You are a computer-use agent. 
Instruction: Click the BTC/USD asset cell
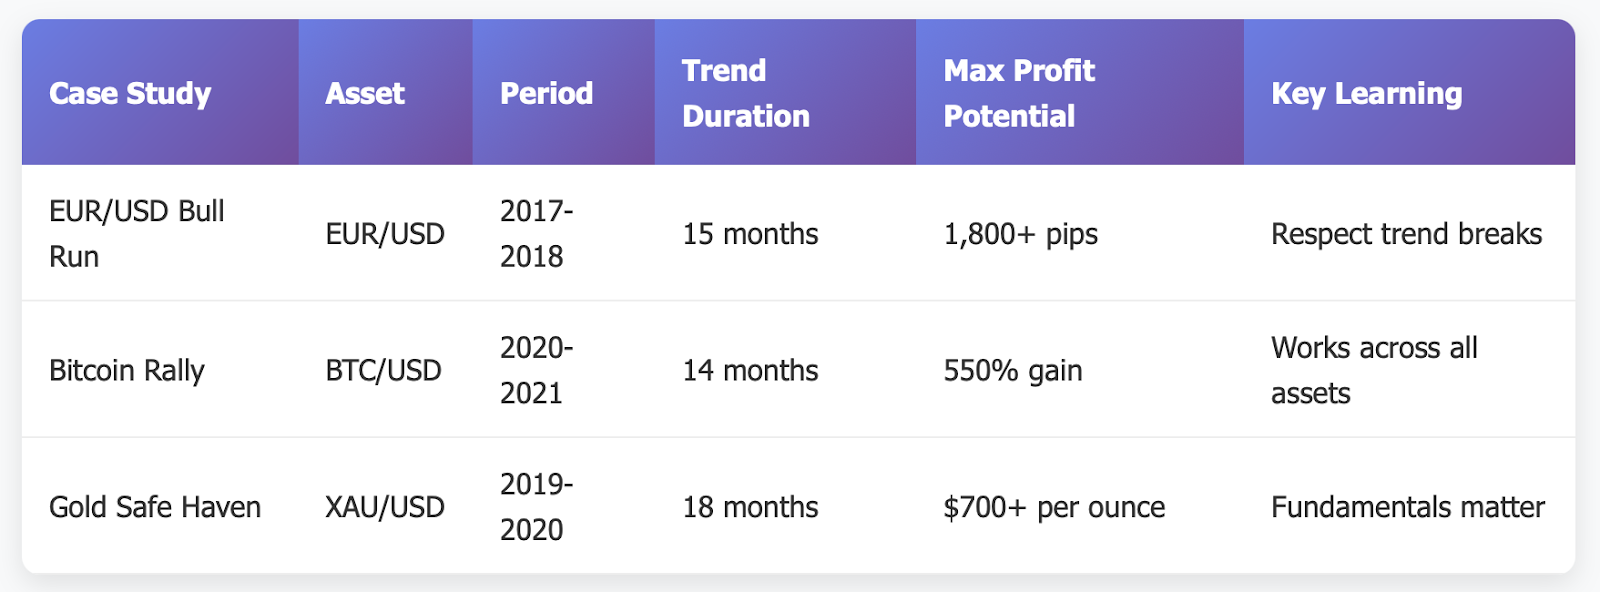[384, 370]
